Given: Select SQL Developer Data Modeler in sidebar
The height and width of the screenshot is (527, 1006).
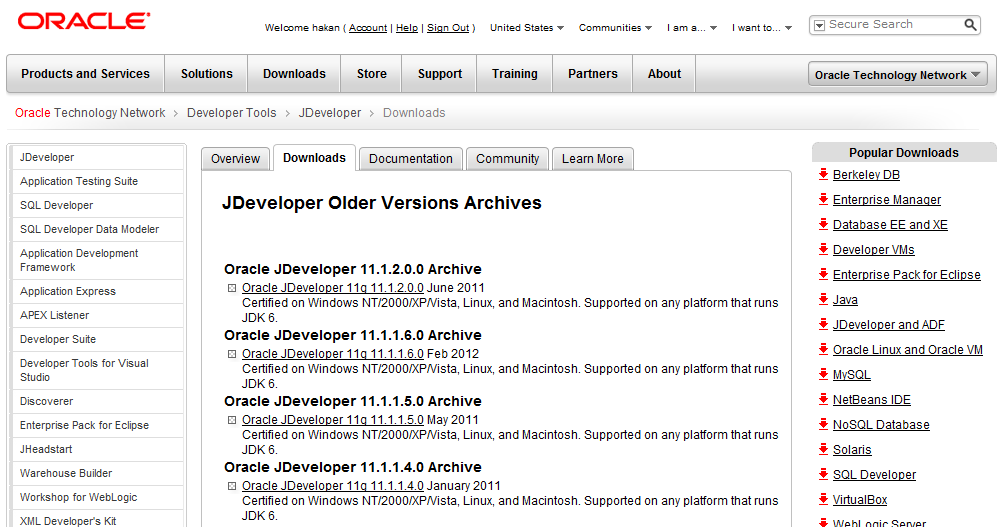Looking at the screenshot, I should click(98, 229).
